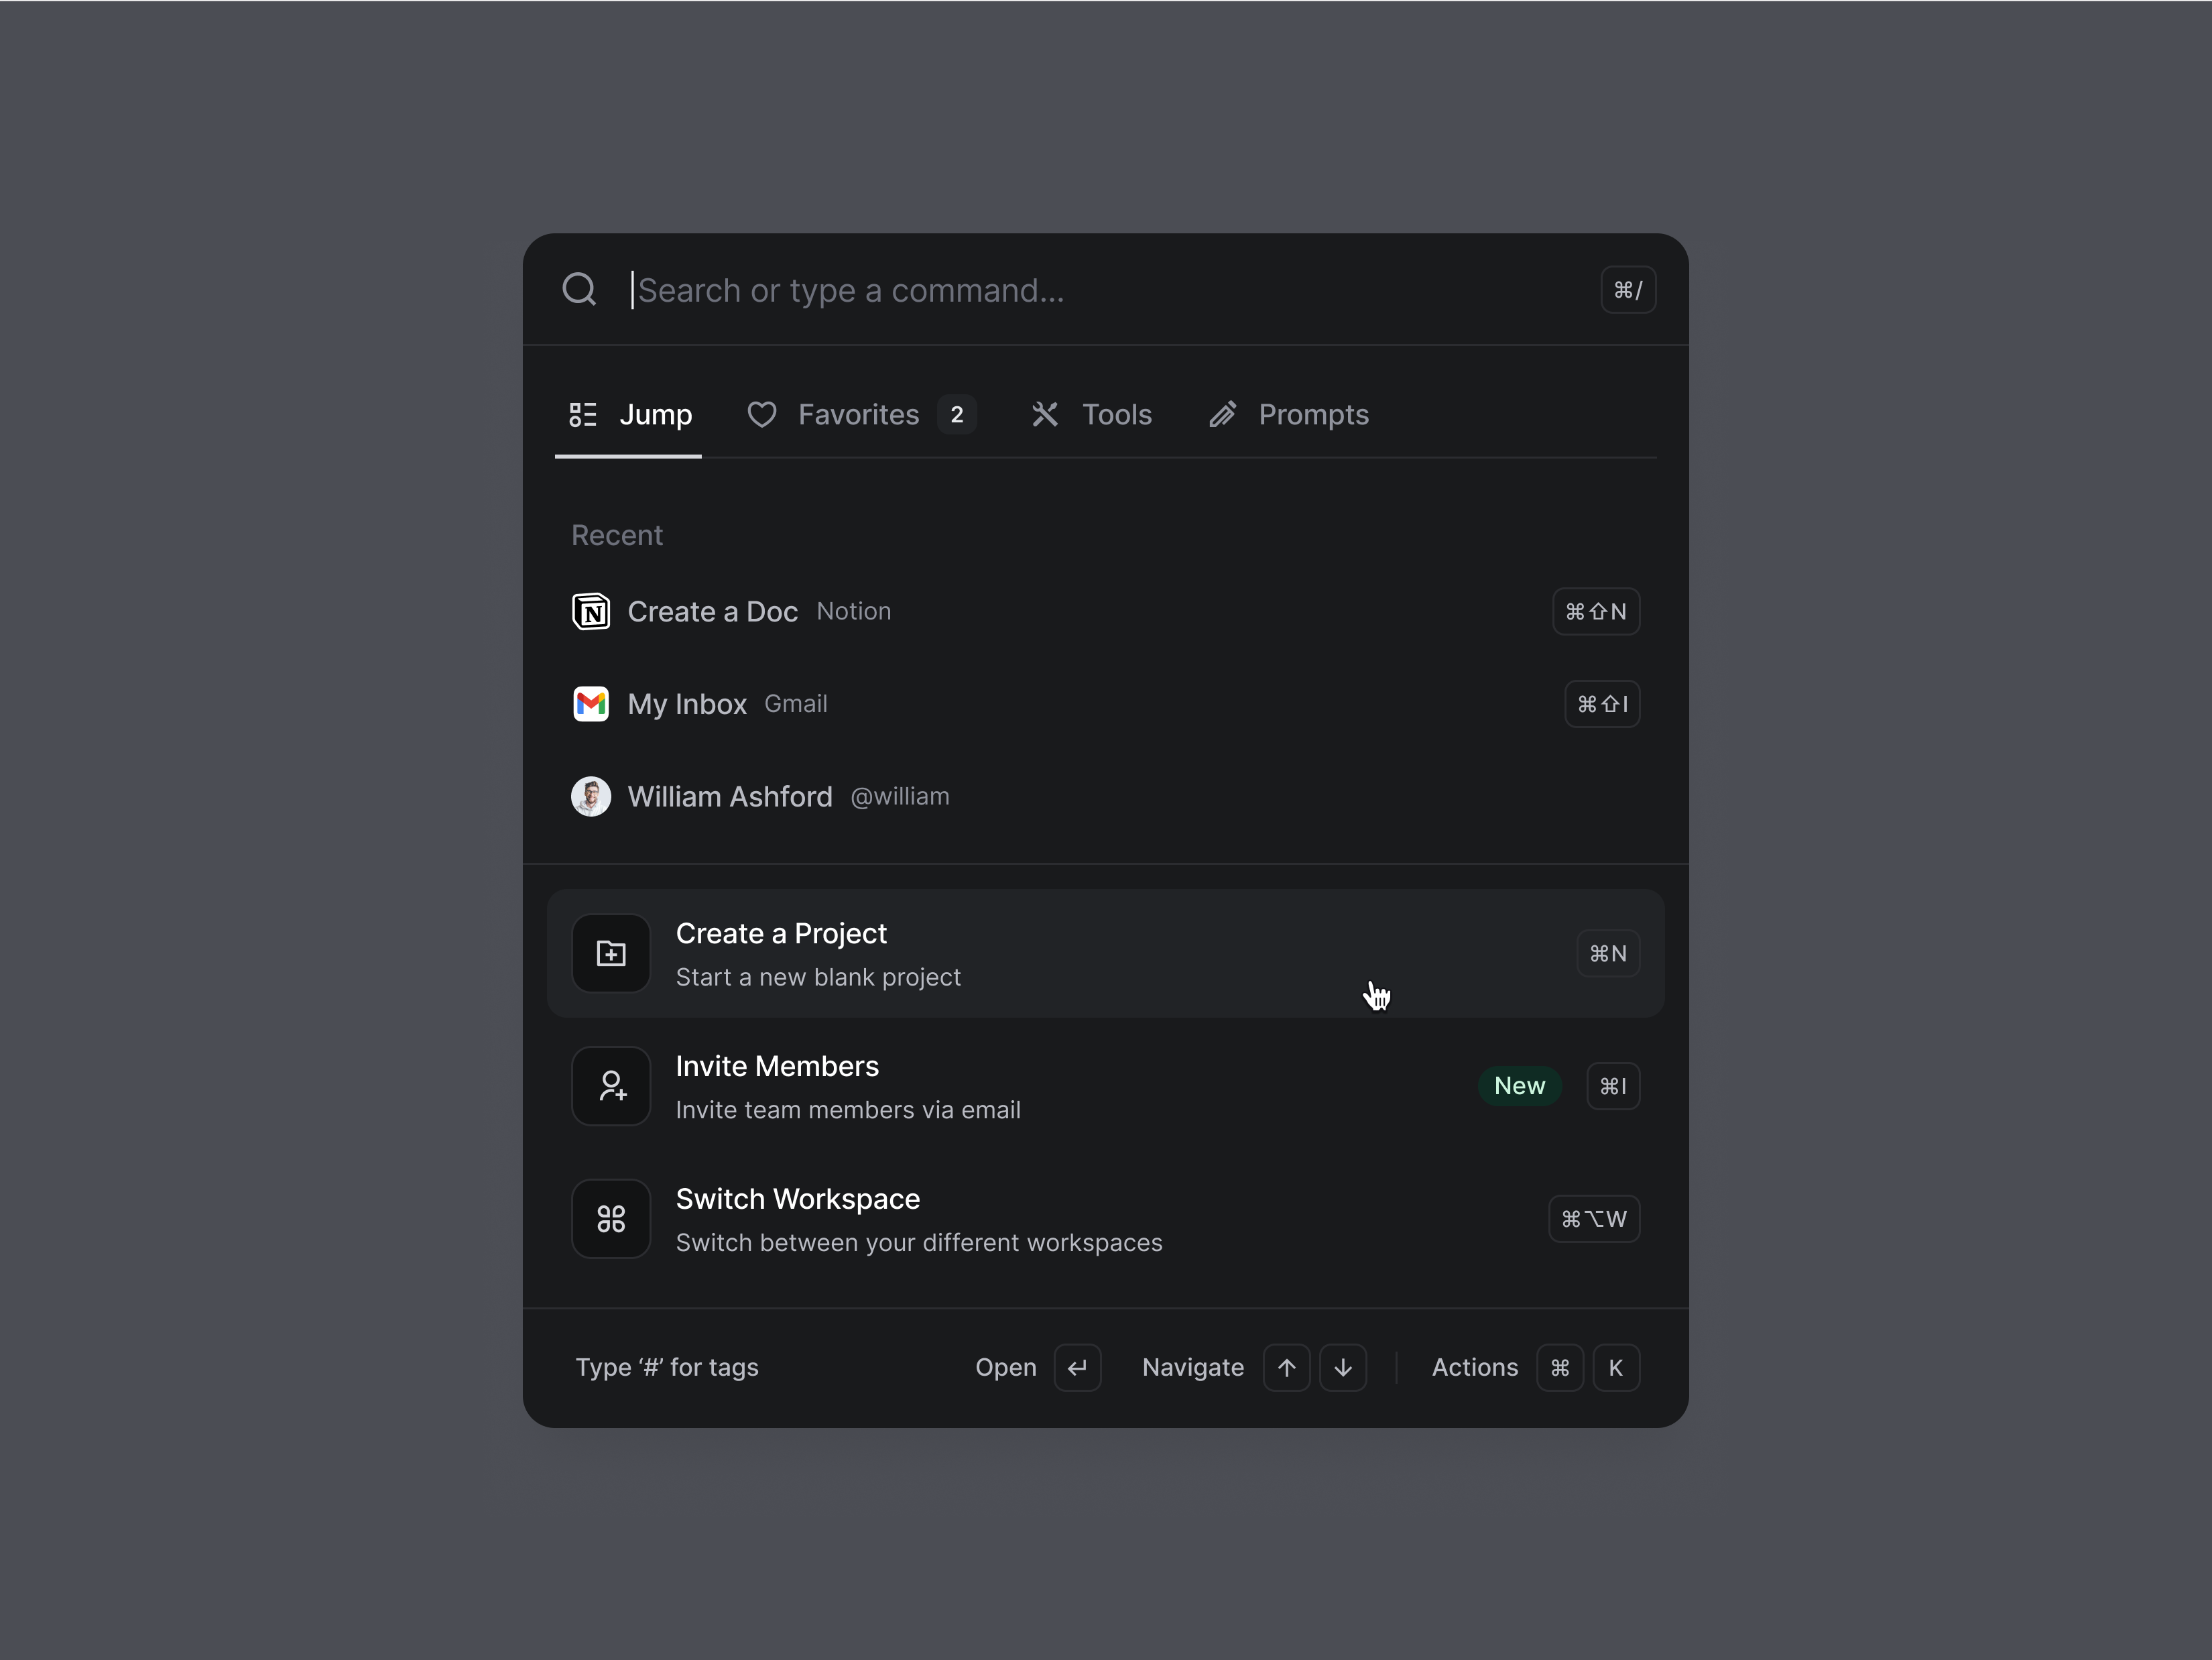
Task: Switch to the Favorites tab
Action: click(858, 414)
